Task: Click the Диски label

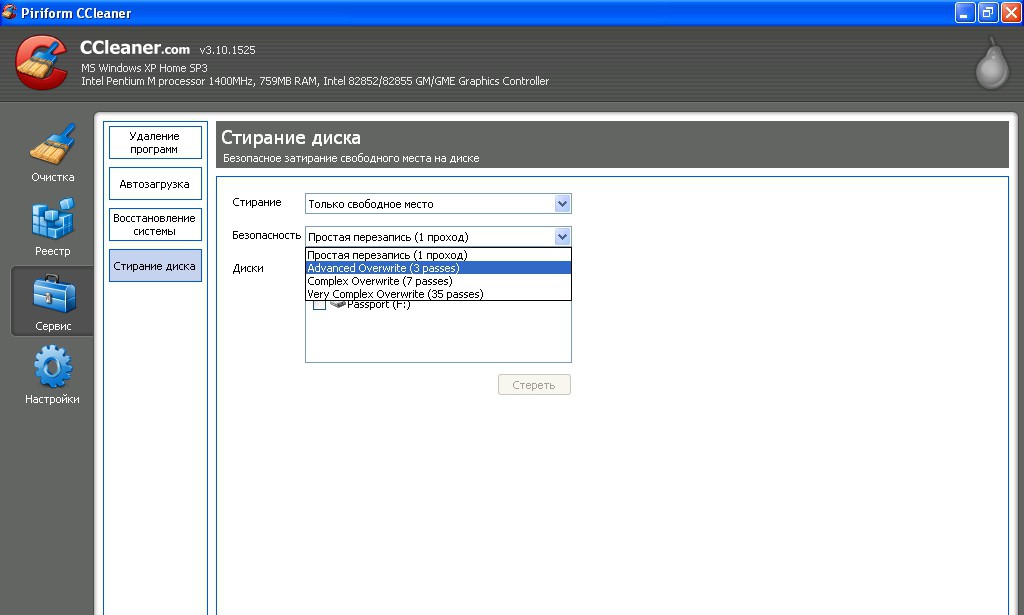Action: click(248, 268)
